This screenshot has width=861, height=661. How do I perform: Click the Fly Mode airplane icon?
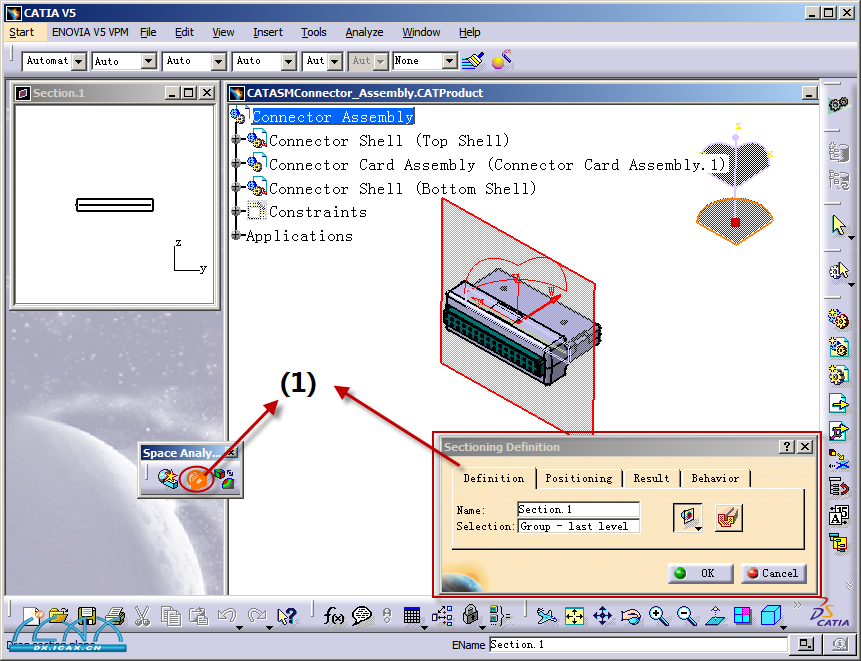pyautogui.click(x=546, y=616)
